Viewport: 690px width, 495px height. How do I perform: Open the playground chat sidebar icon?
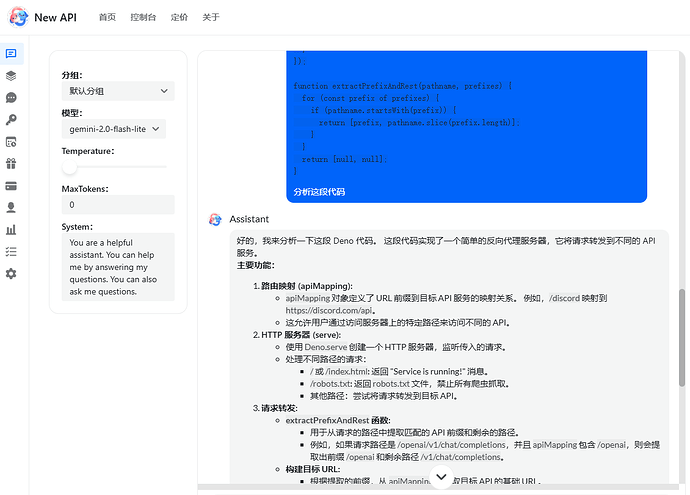[x=11, y=54]
